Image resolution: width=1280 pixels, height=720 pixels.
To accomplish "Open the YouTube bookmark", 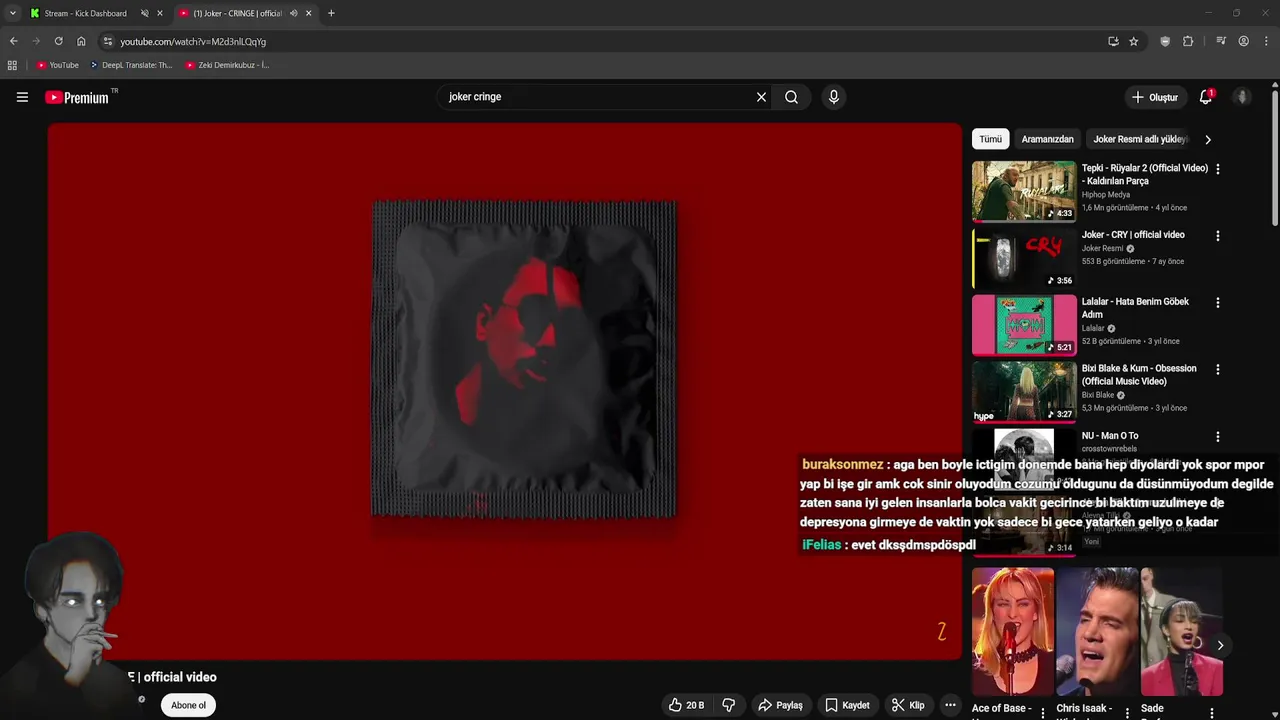I will point(57,65).
